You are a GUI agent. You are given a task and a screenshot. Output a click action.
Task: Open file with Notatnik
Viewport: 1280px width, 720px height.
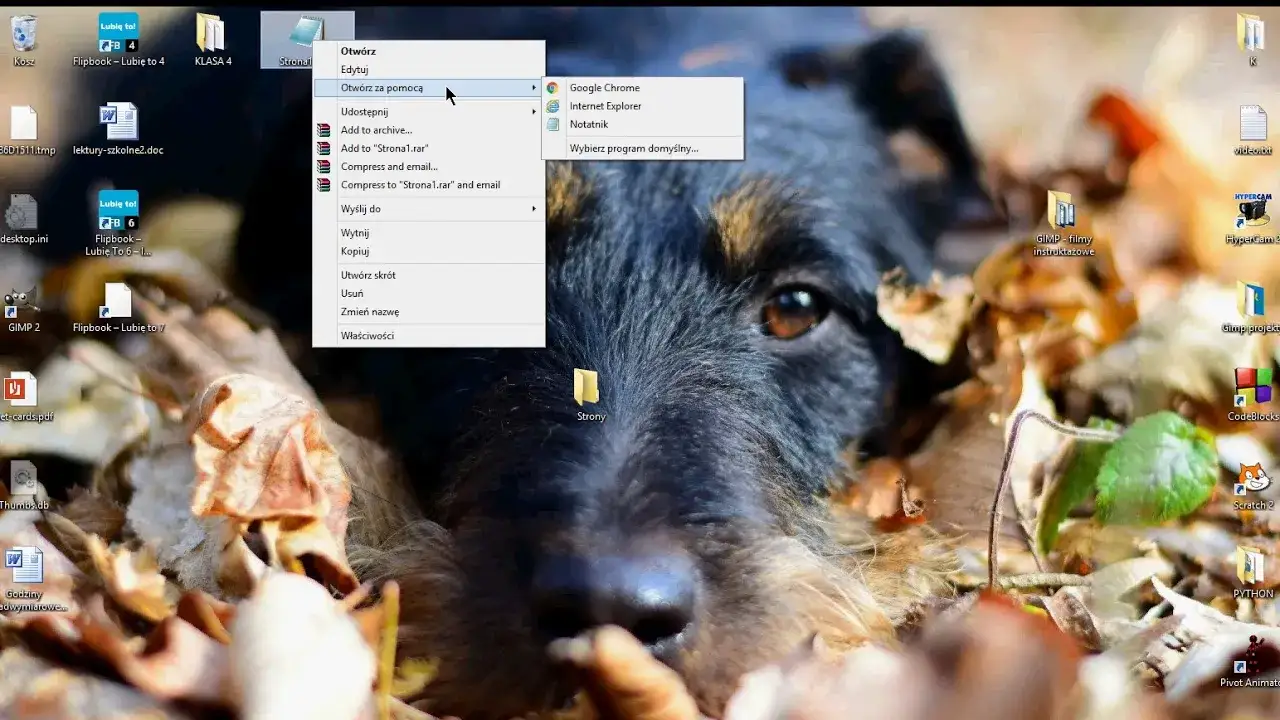click(x=588, y=124)
